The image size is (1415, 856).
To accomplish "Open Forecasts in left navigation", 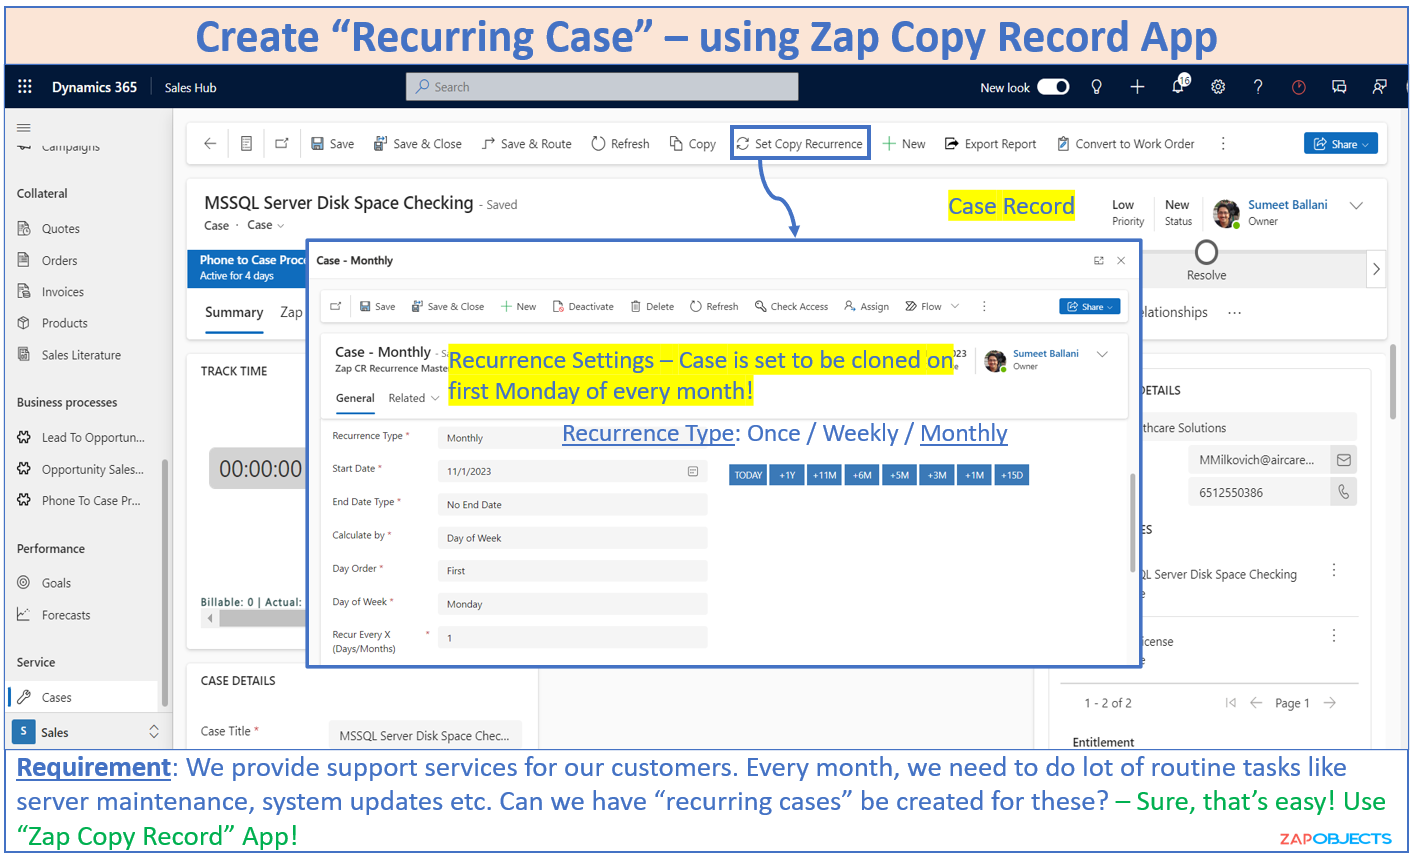I will click(66, 615).
